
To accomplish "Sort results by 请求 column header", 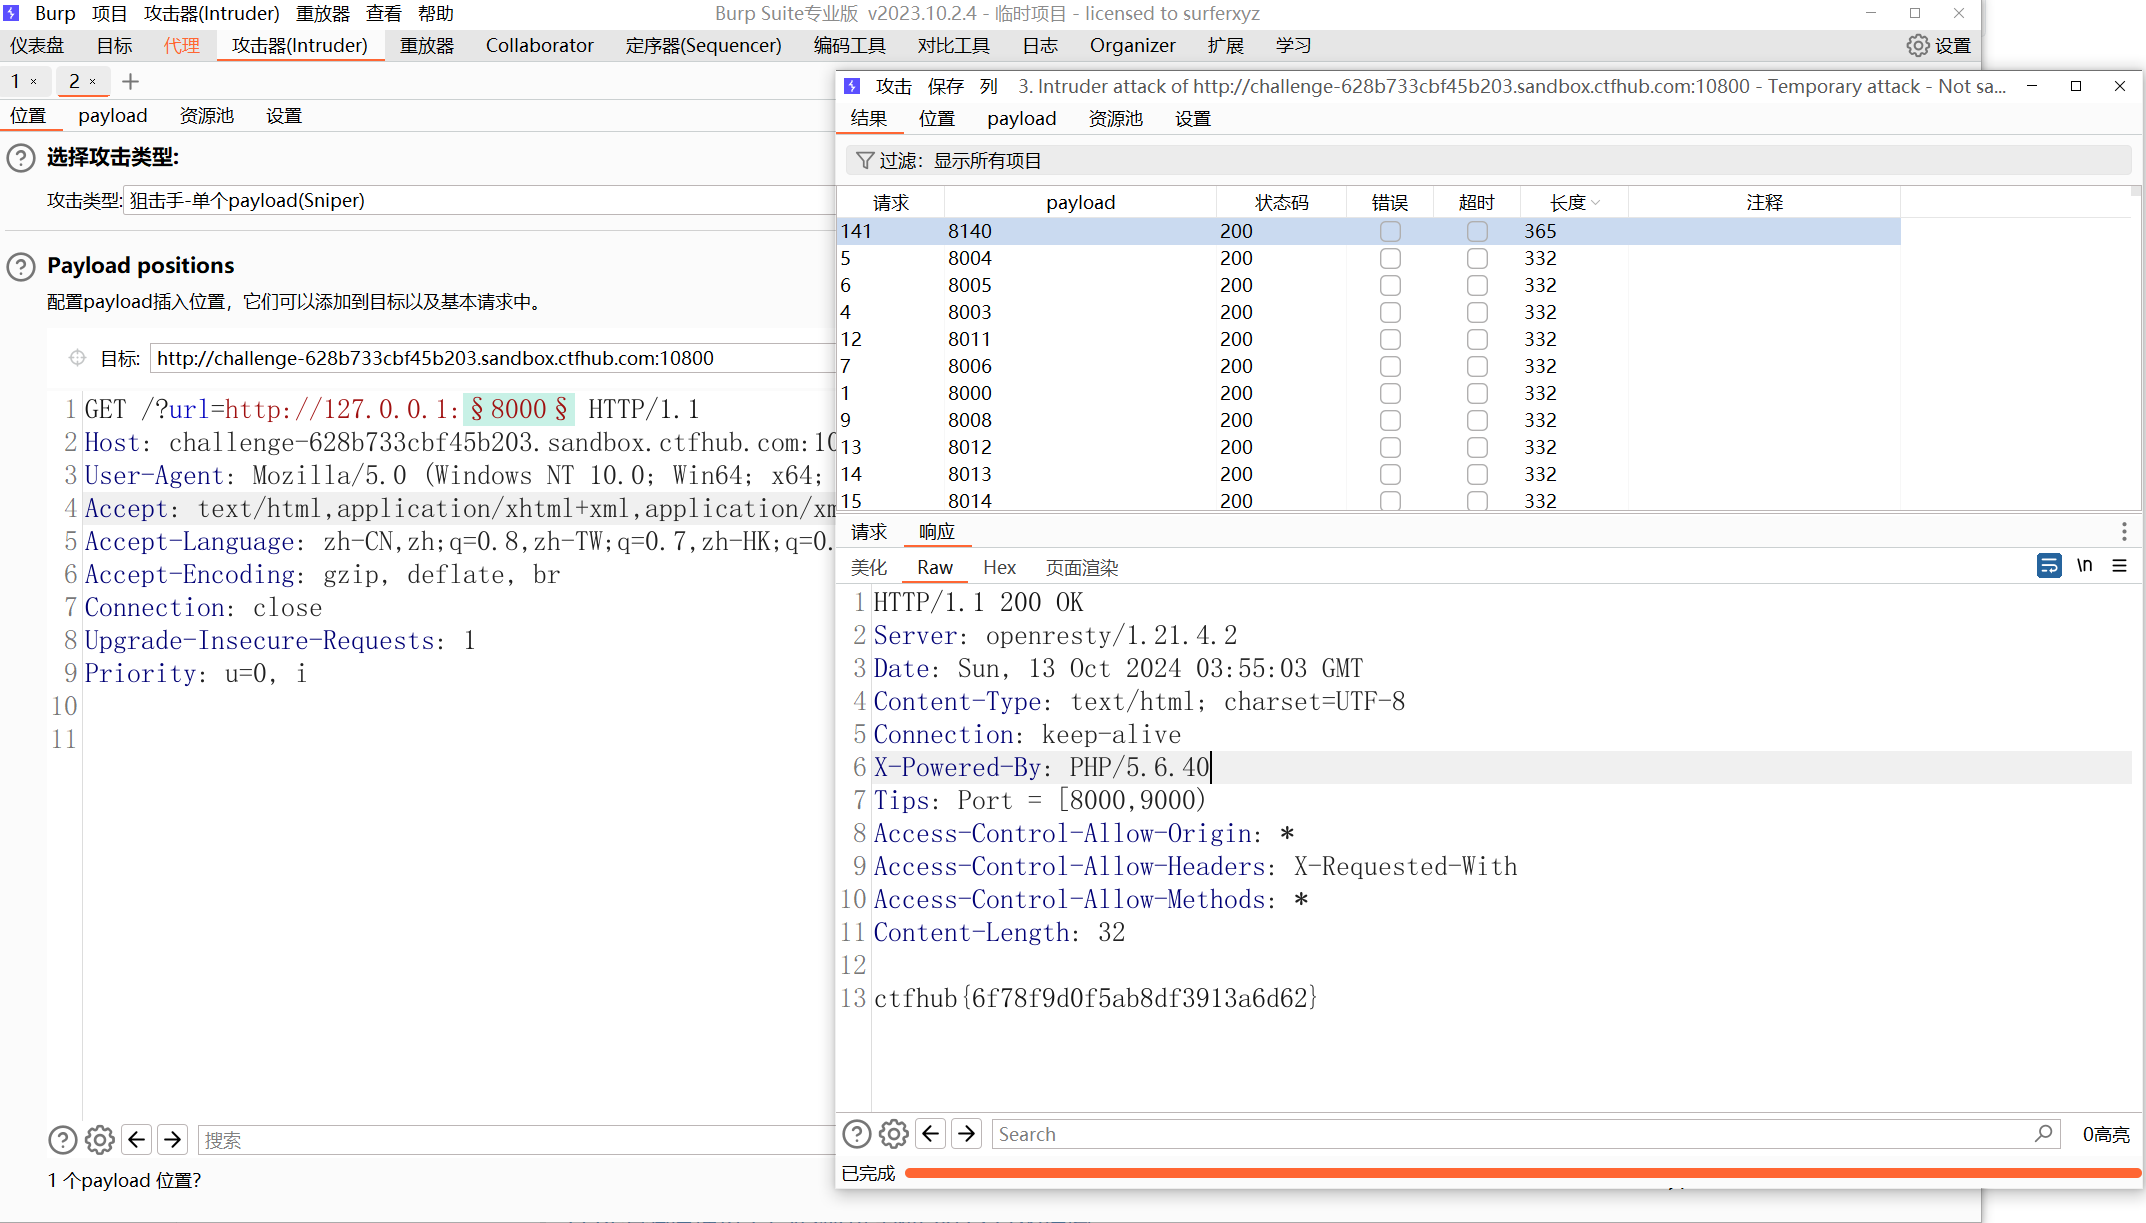I will point(890,202).
